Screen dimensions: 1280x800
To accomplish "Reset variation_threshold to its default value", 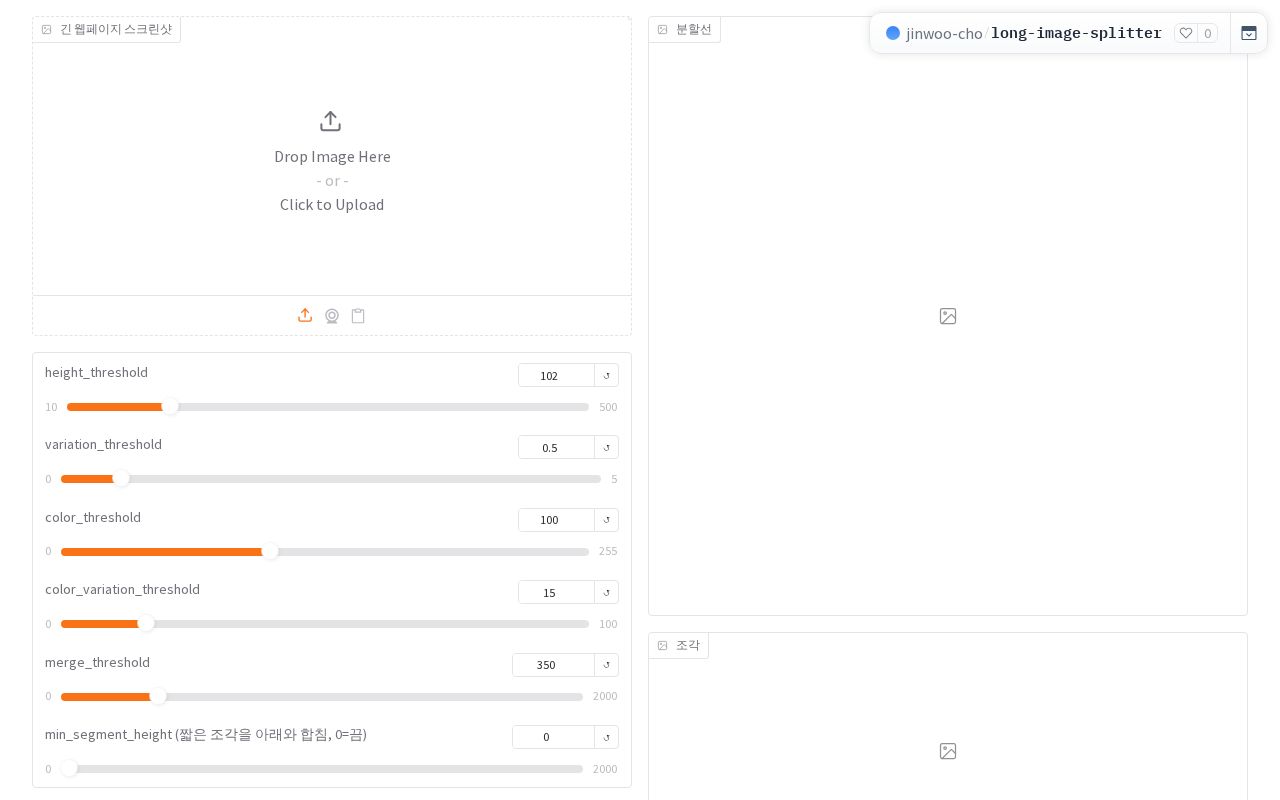I will pos(606,447).
